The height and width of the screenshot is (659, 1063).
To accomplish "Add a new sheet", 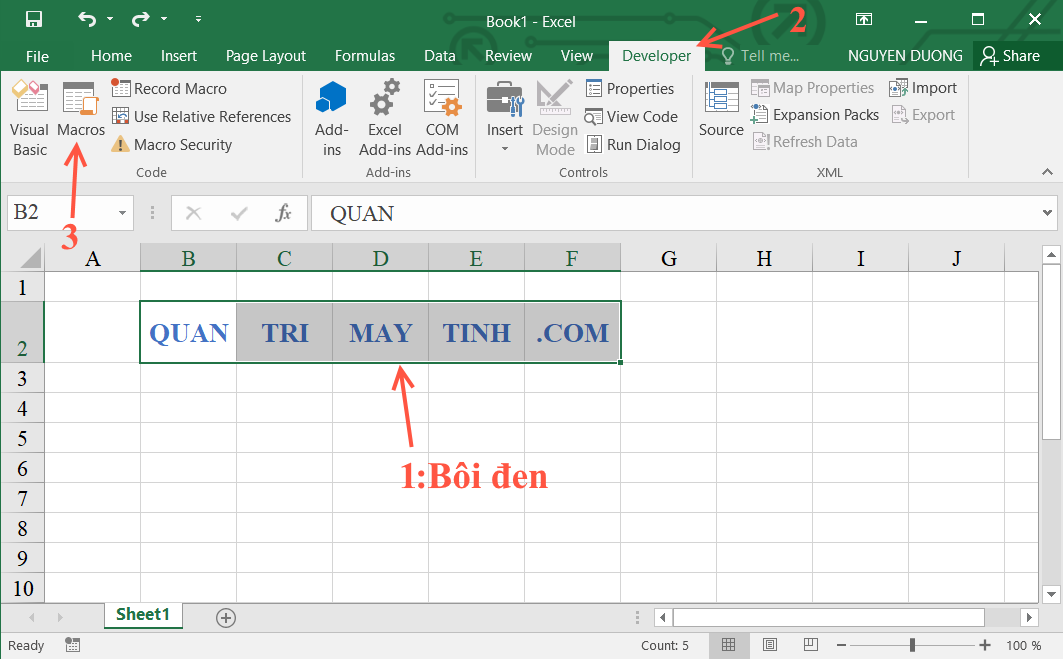I will coord(226,618).
